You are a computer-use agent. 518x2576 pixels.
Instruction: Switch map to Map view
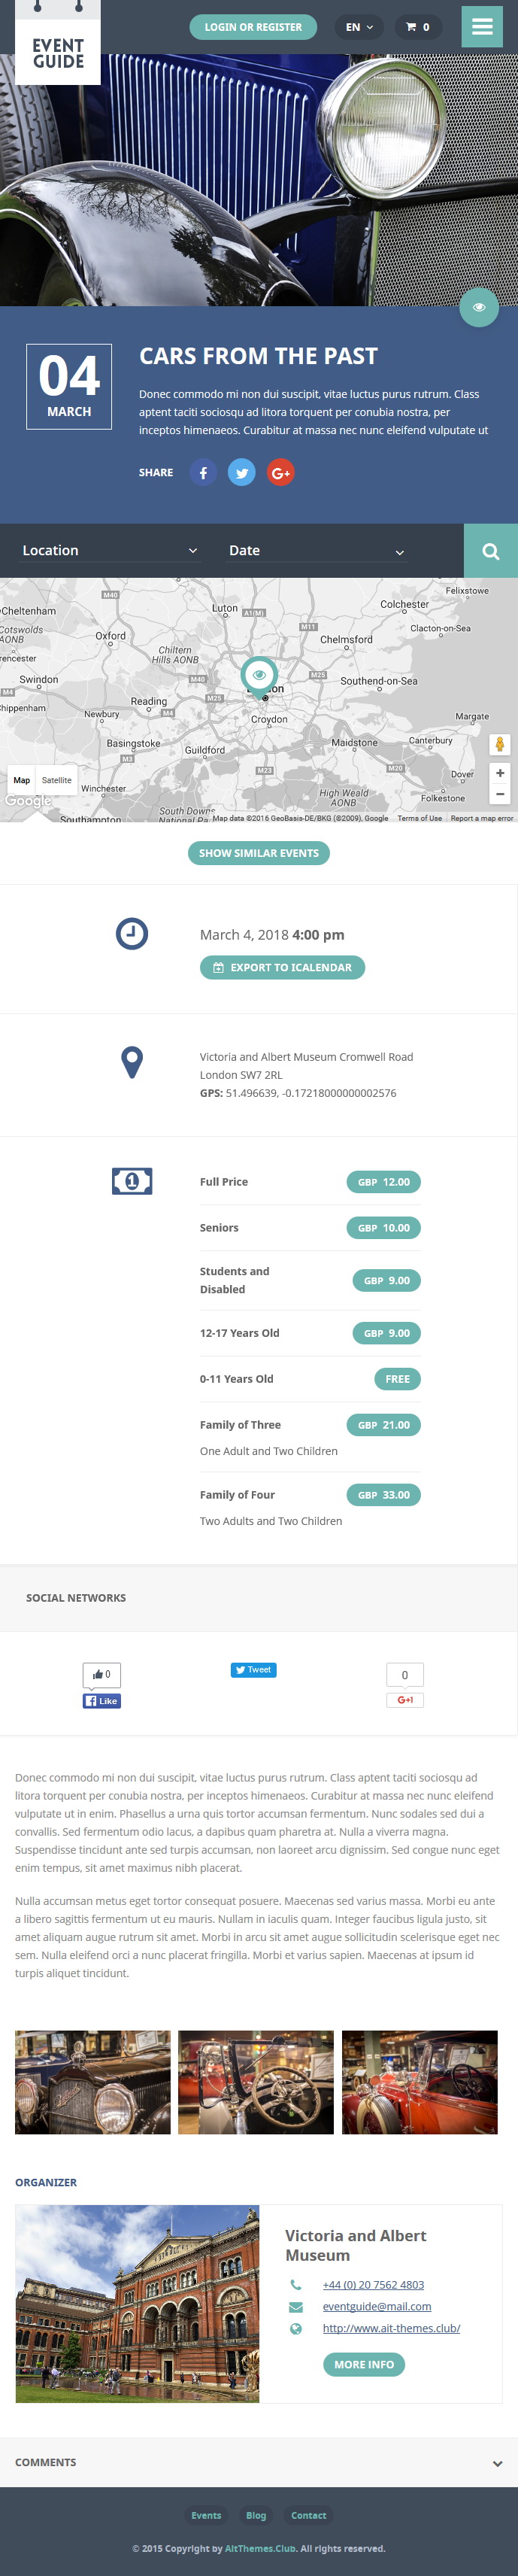(x=22, y=780)
